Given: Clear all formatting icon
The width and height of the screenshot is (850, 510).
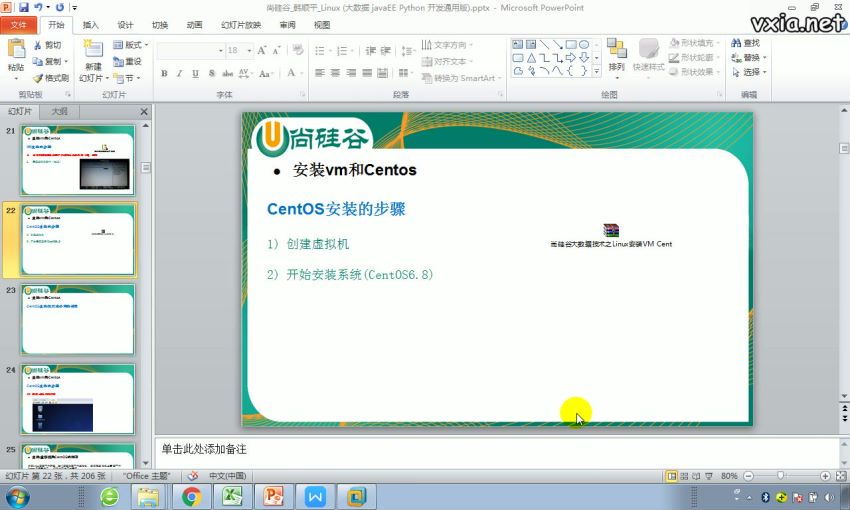Looking at the screenshot, I should (x=298, y=50).
